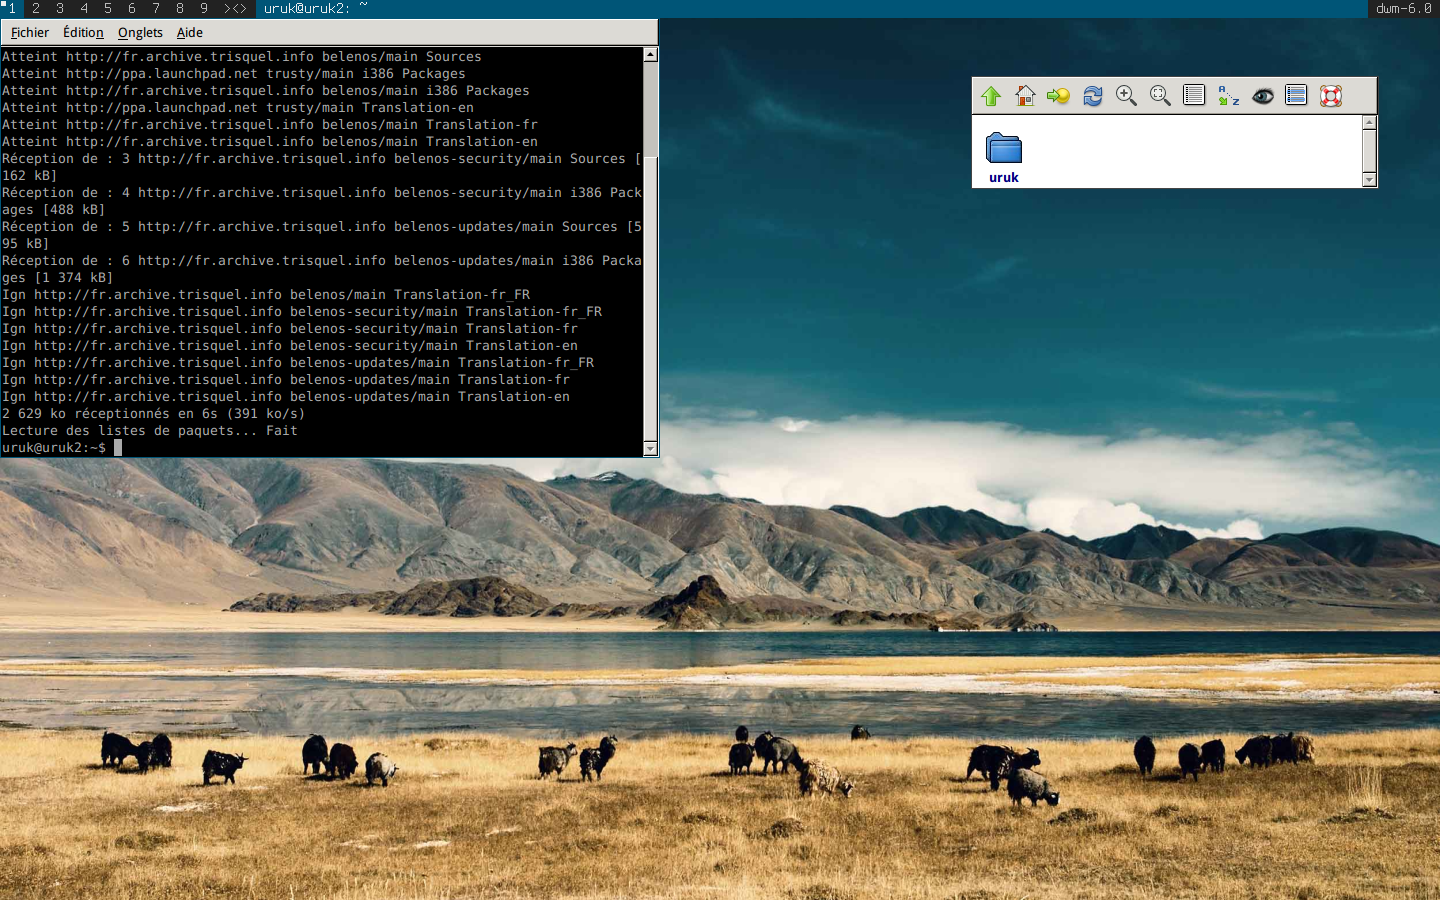Switch to workspace tag 3

point(60,9)
